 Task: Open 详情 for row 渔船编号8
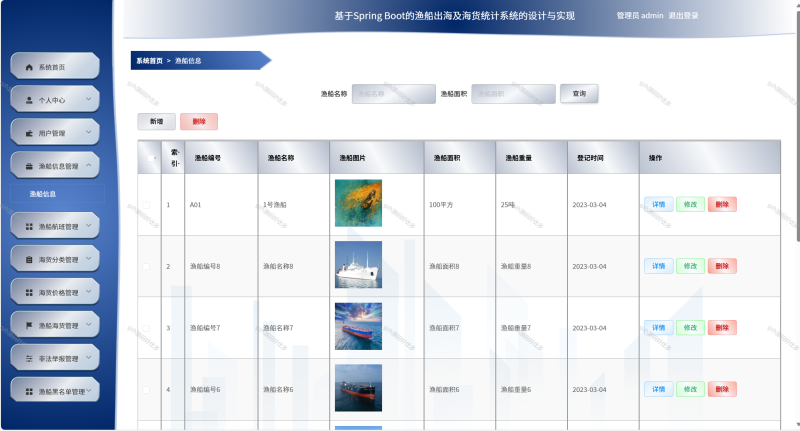coord(659,266)
